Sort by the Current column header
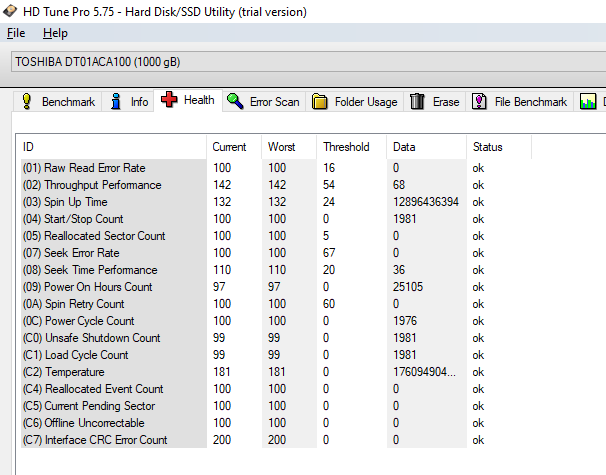606x475 pixels. tap(234, 147)
